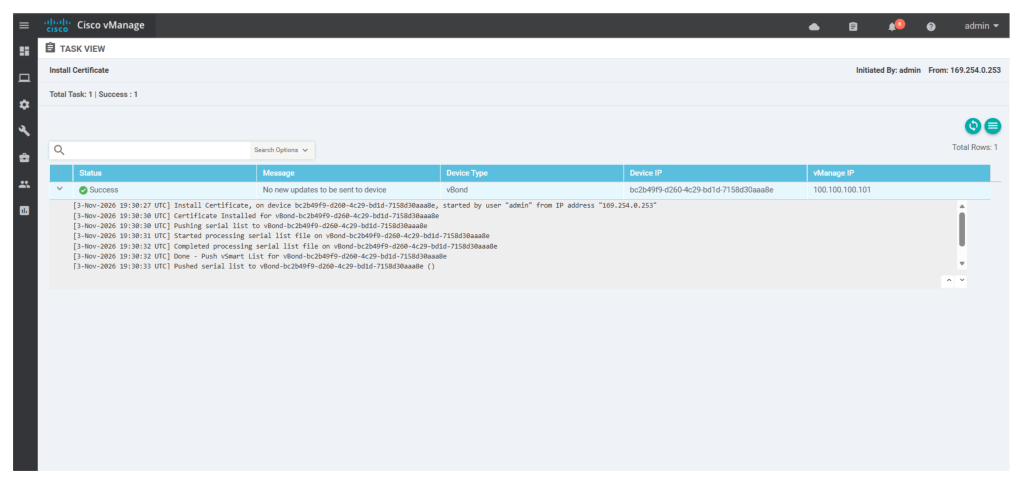Click the cloud icon in top bar
Image resolution: width=1023 pixels, height=484 pixels.
click(814, 26)
